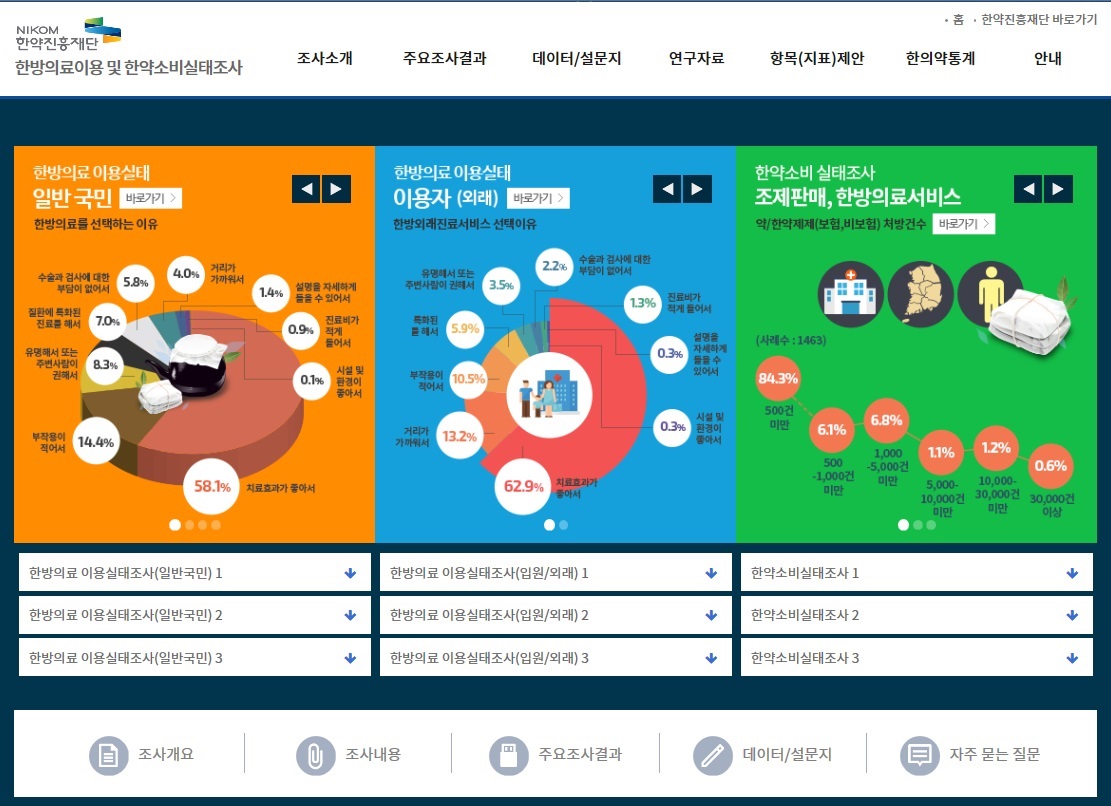Viewport: 1111px width, 806px height.
Task: Click the 주요조사결과 USB drive icon
Action: 508,755
